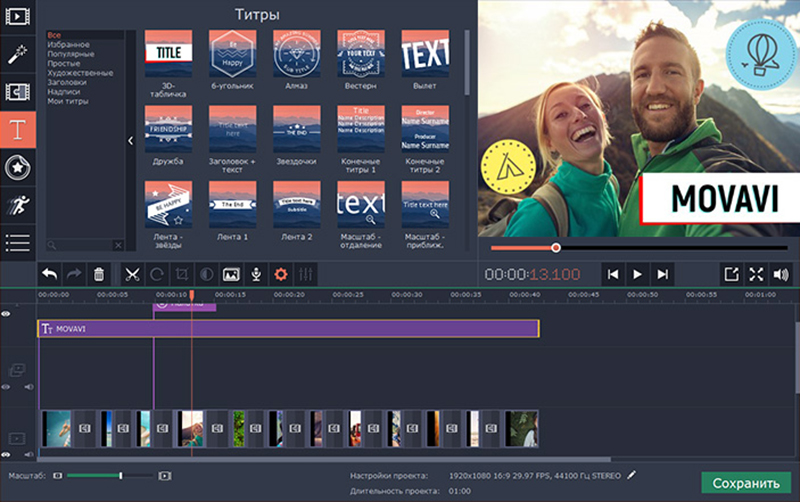Screen dimensions: 800x502
Task: Click the volume speaker icon
Action: click(x=781, y=274)
